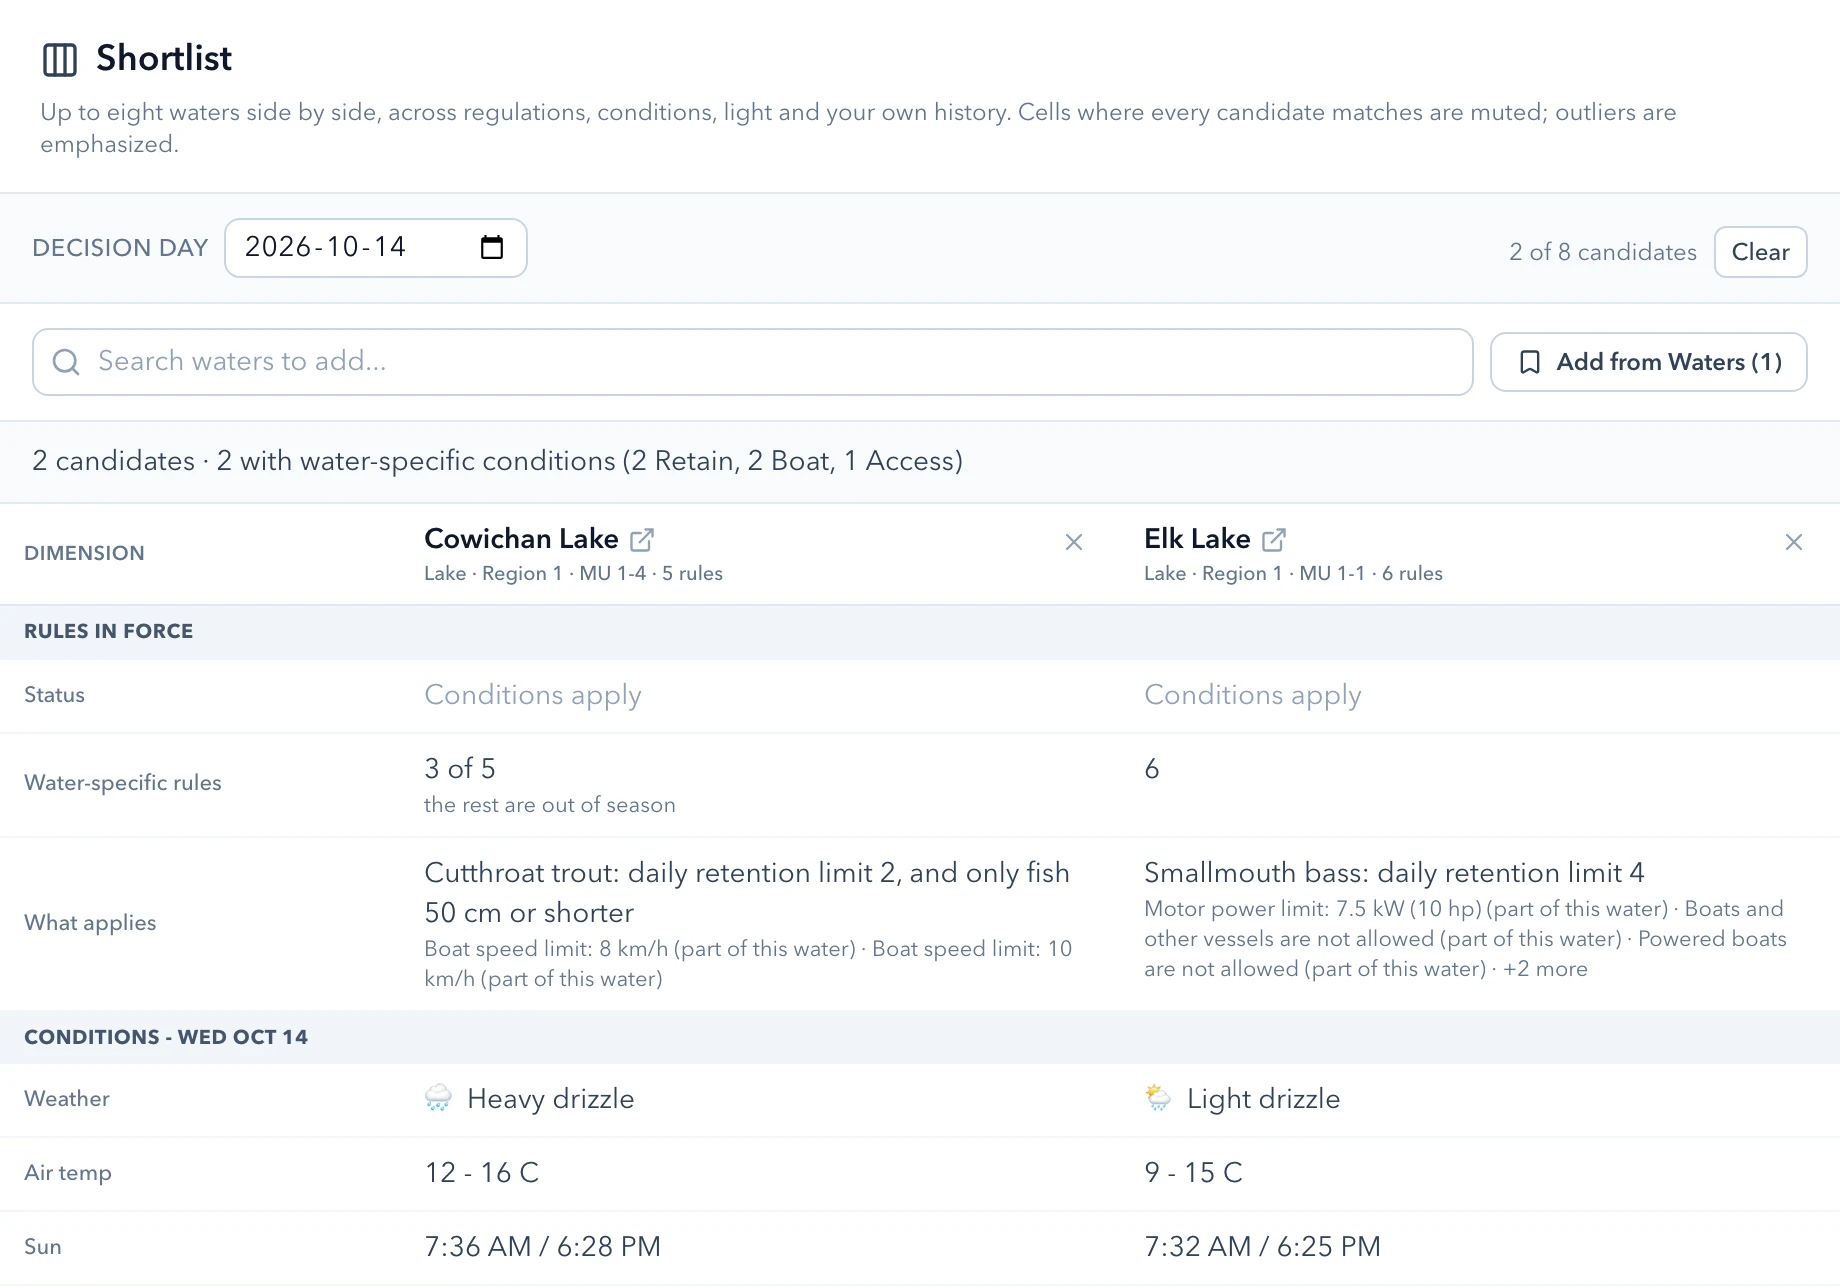This screenshot has width=1840, height=1288.
Task: Focus the Search waters to add field
Action: coord(752,362)
